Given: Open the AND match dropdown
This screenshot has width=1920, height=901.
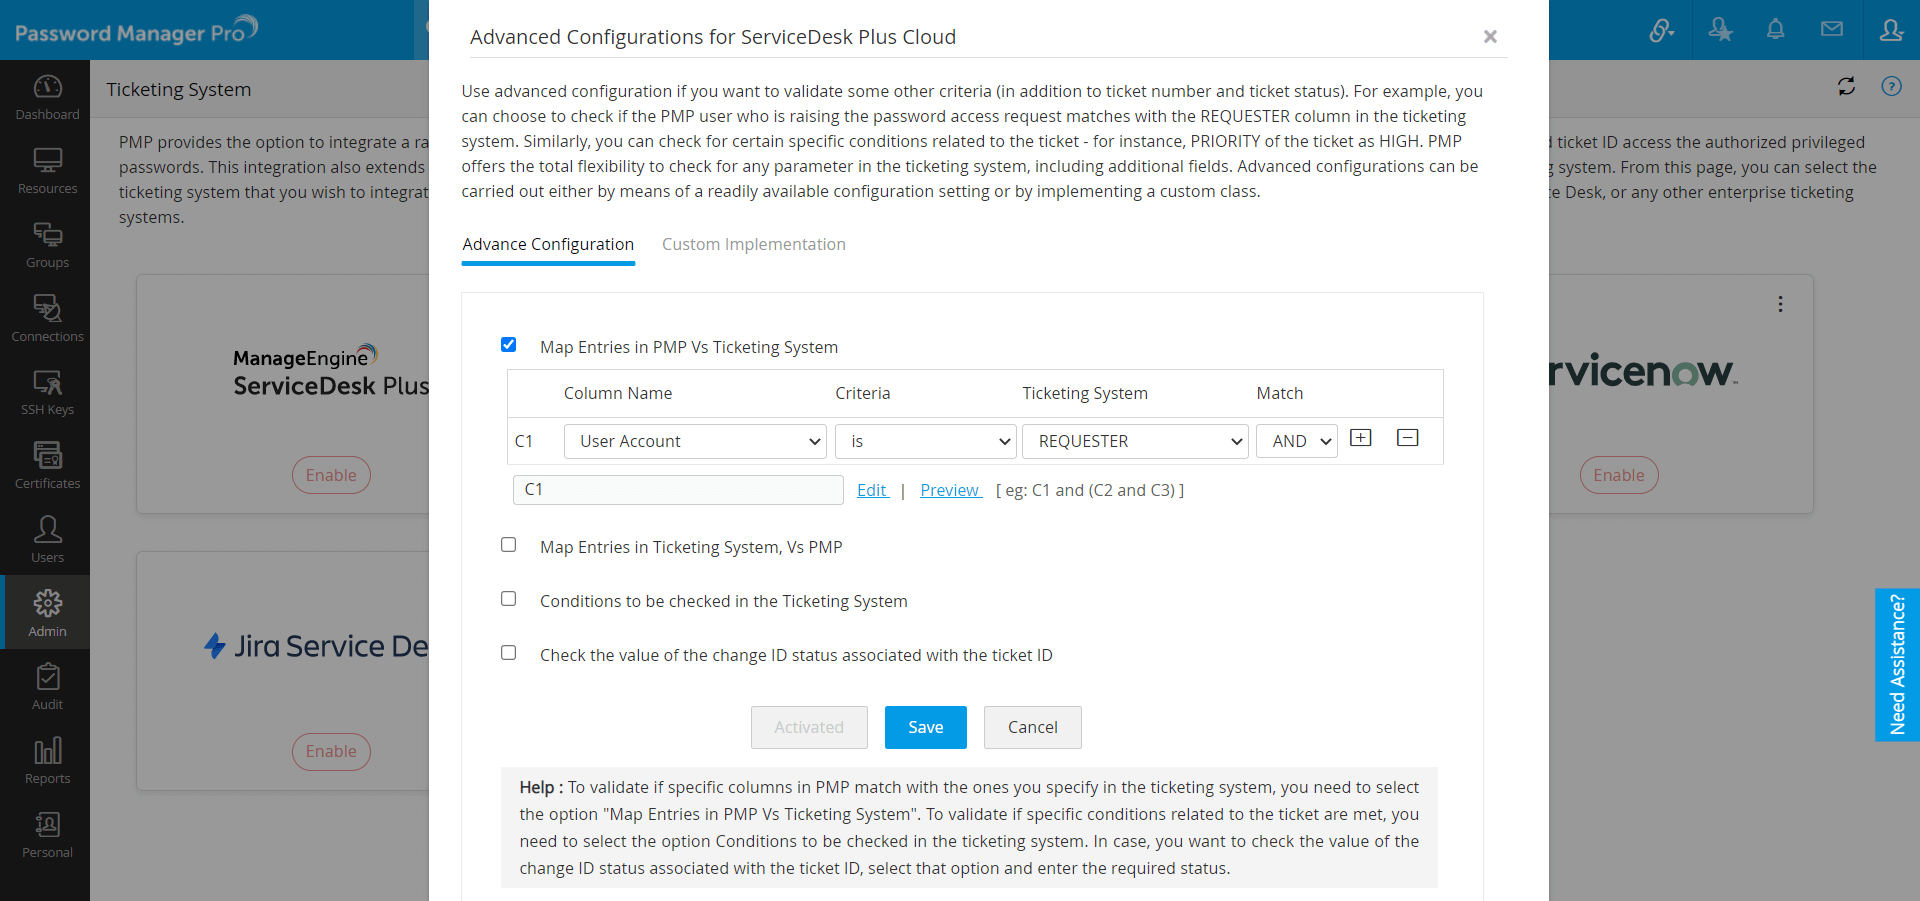Looking at the screenshot, I should click(x=1297, y=441).
